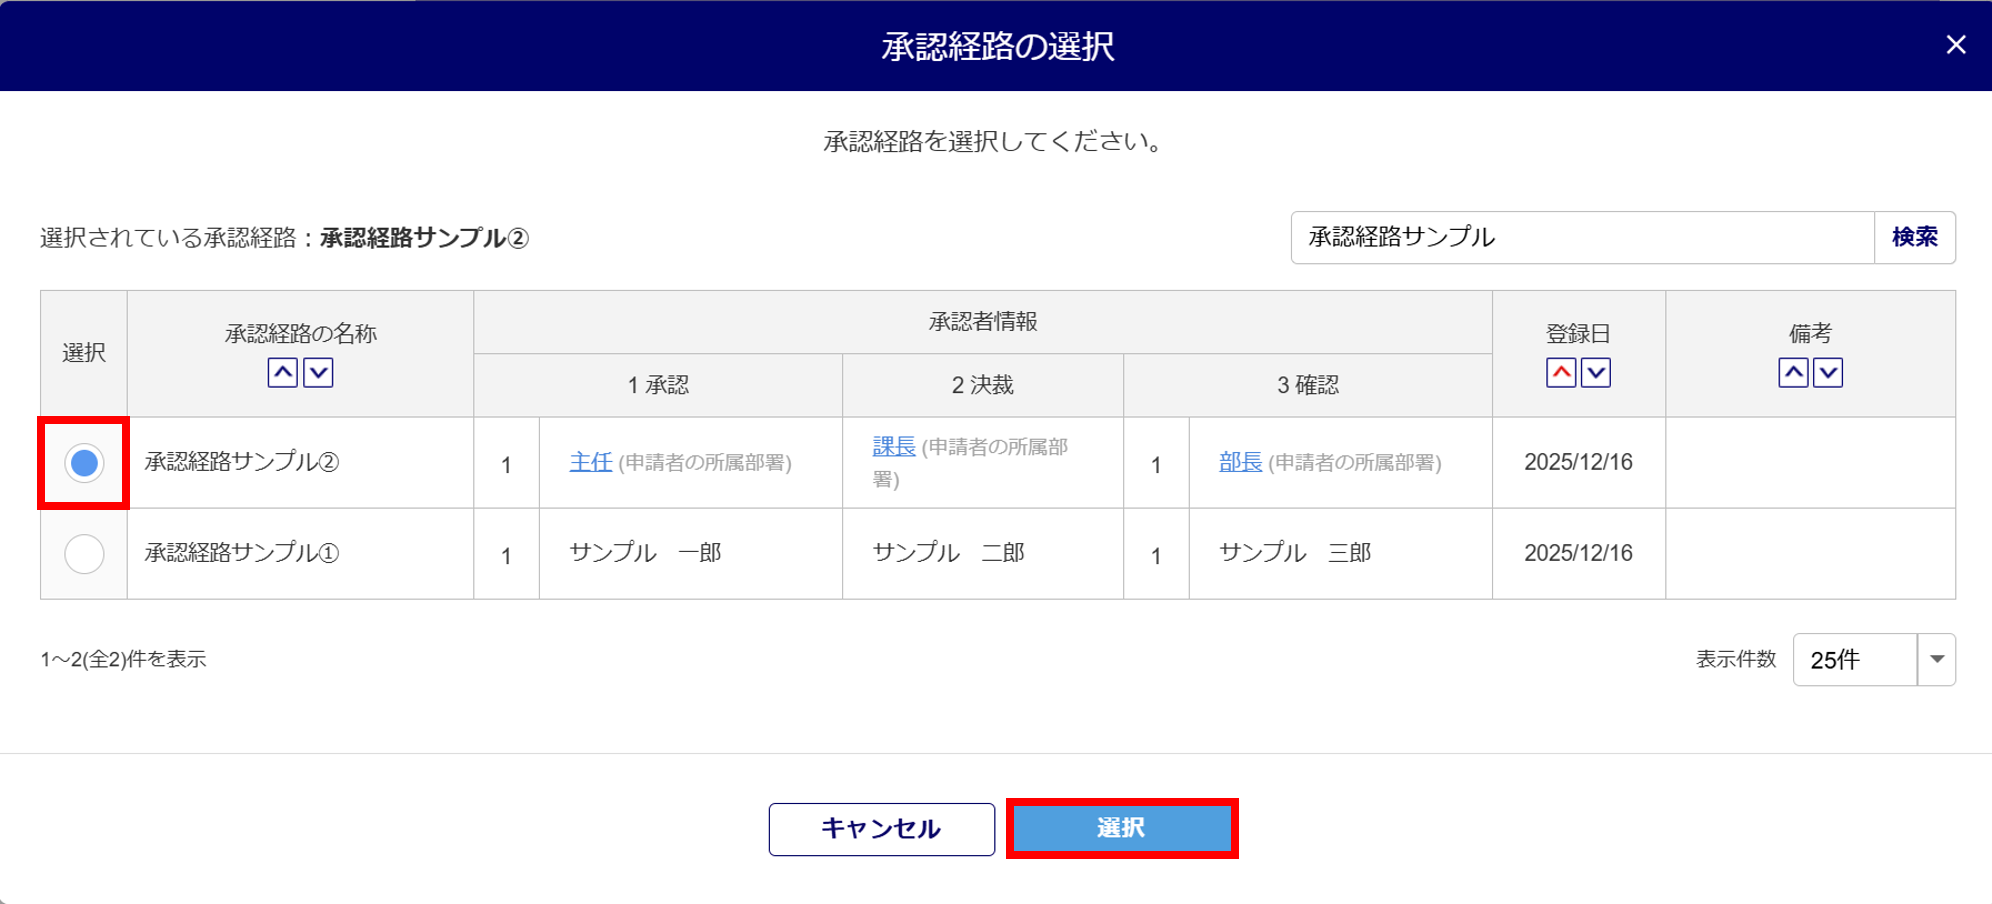This screenshot has width=1992, height=904.
Task: Focus the approval route search field
Action: pyautogui.click(x=1582, y=237)
